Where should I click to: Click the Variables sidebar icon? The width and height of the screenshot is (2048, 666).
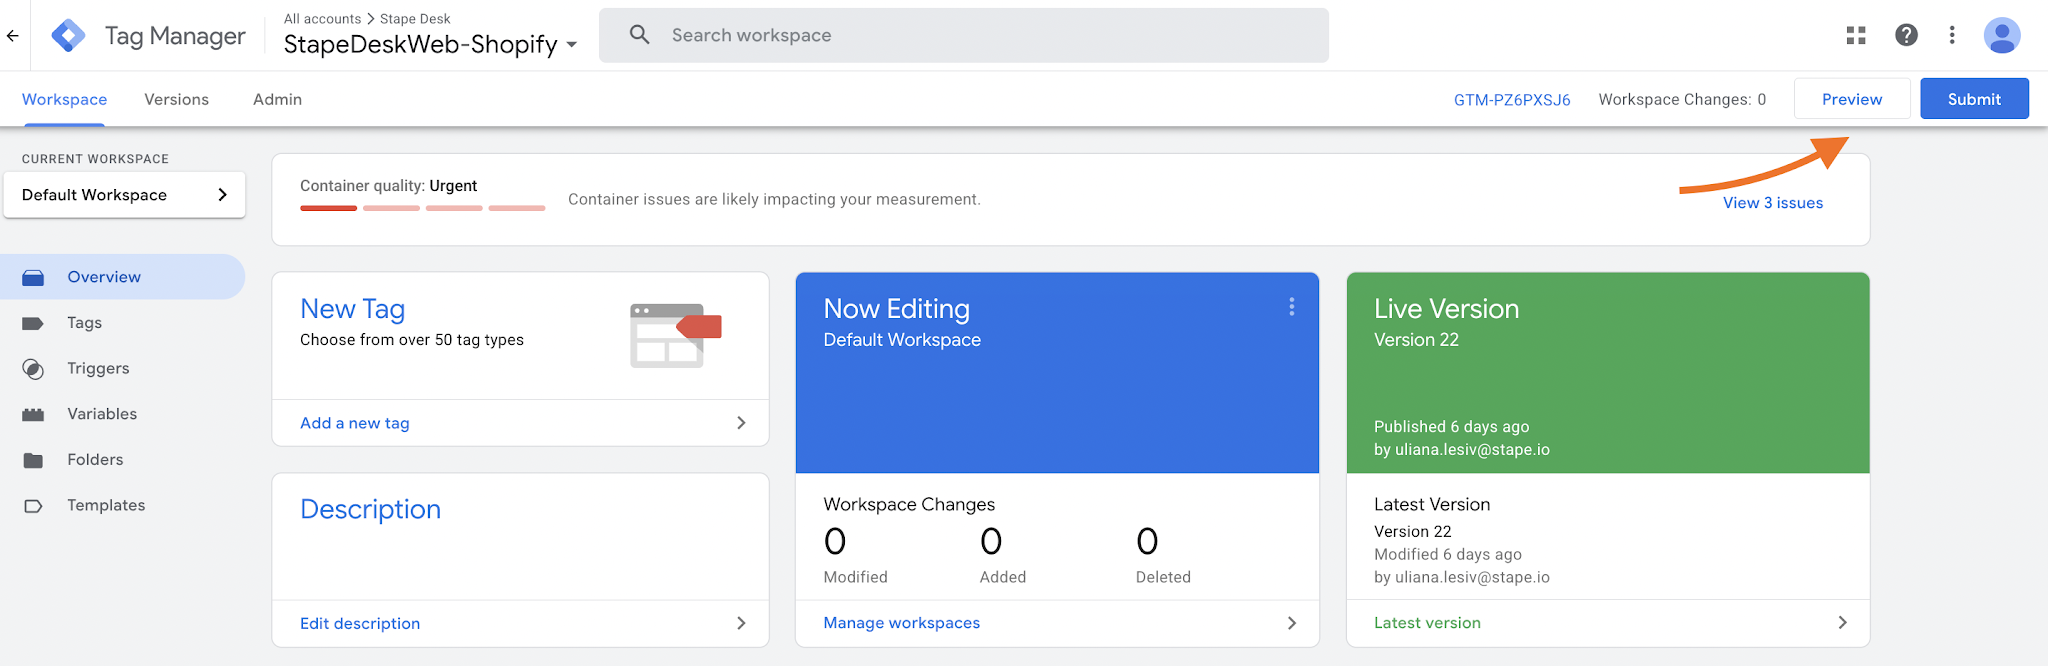click(x=33, y=414)
